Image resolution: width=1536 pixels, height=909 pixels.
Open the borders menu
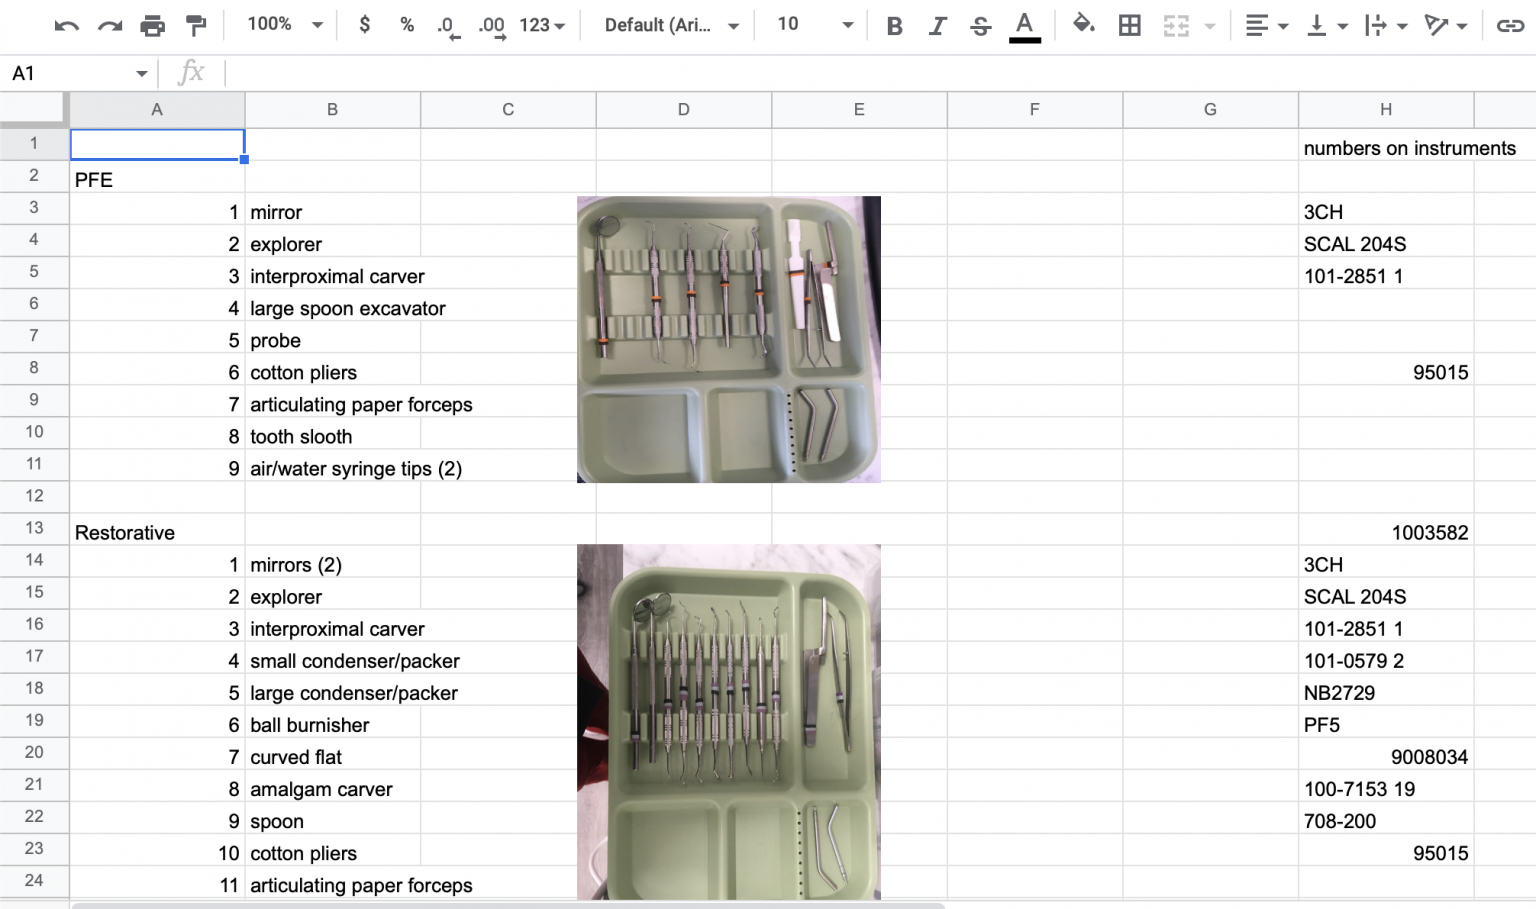pos(1129,25)
